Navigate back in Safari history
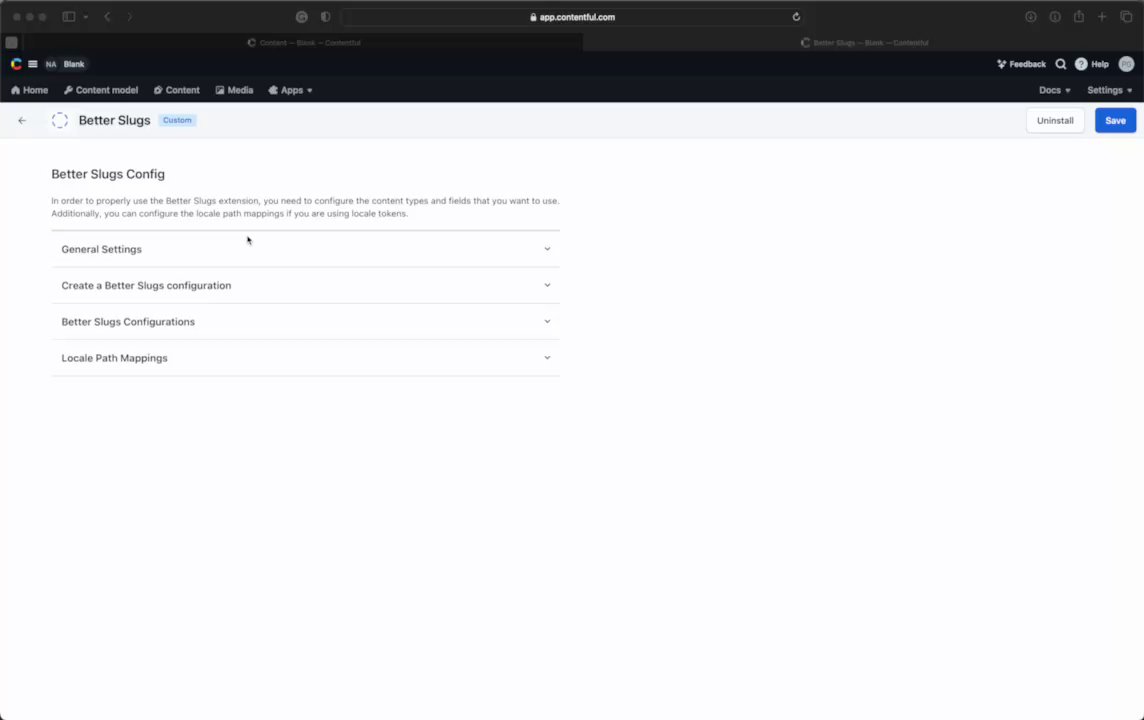 point(107,17)
